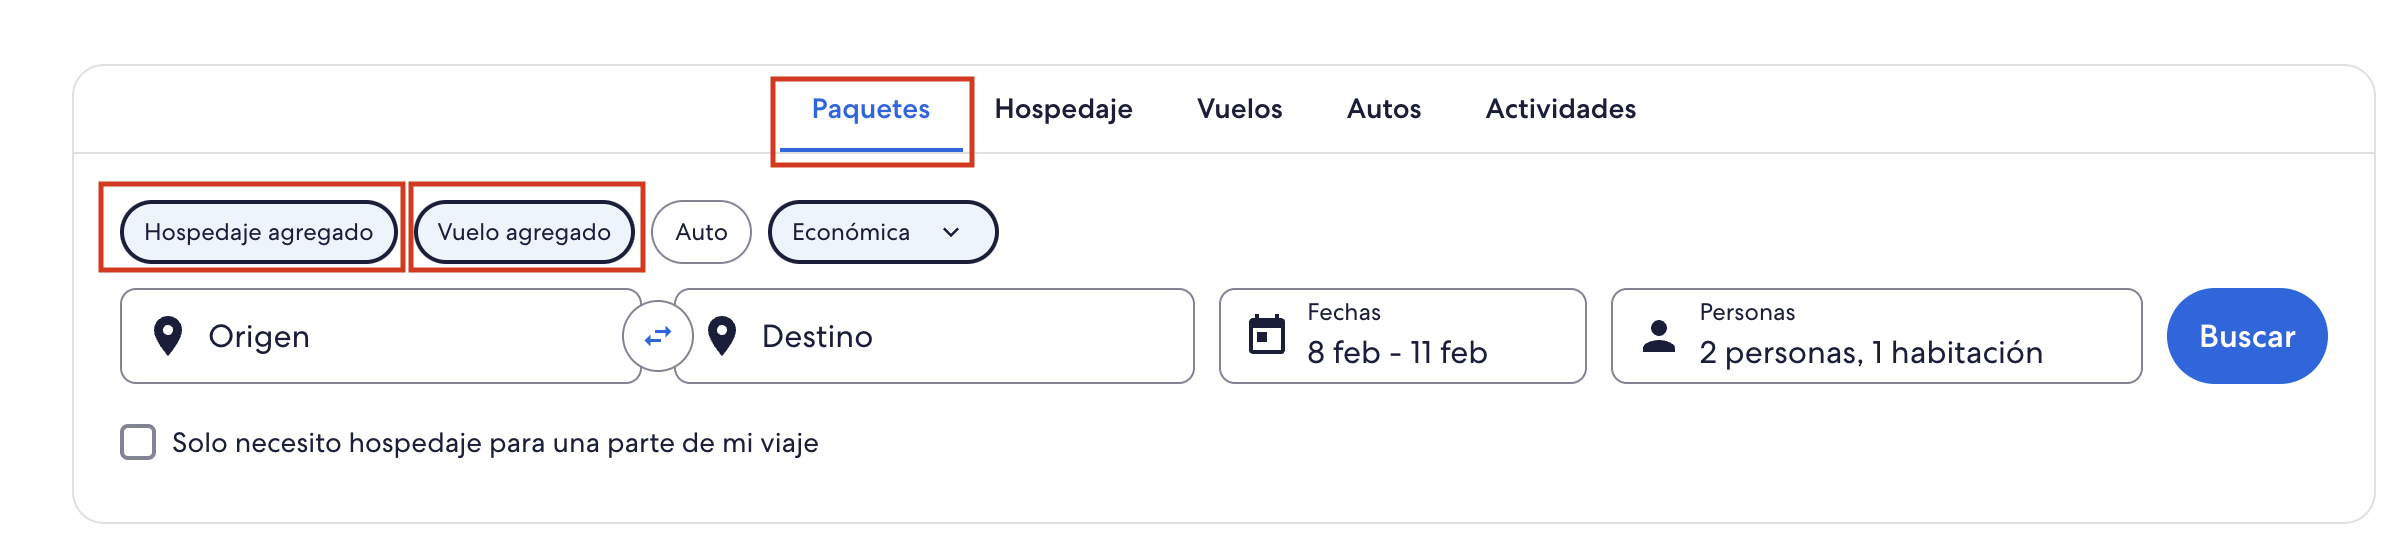
Task: Click the location pin icon in Origen
Action: click(x=168, y=336)
